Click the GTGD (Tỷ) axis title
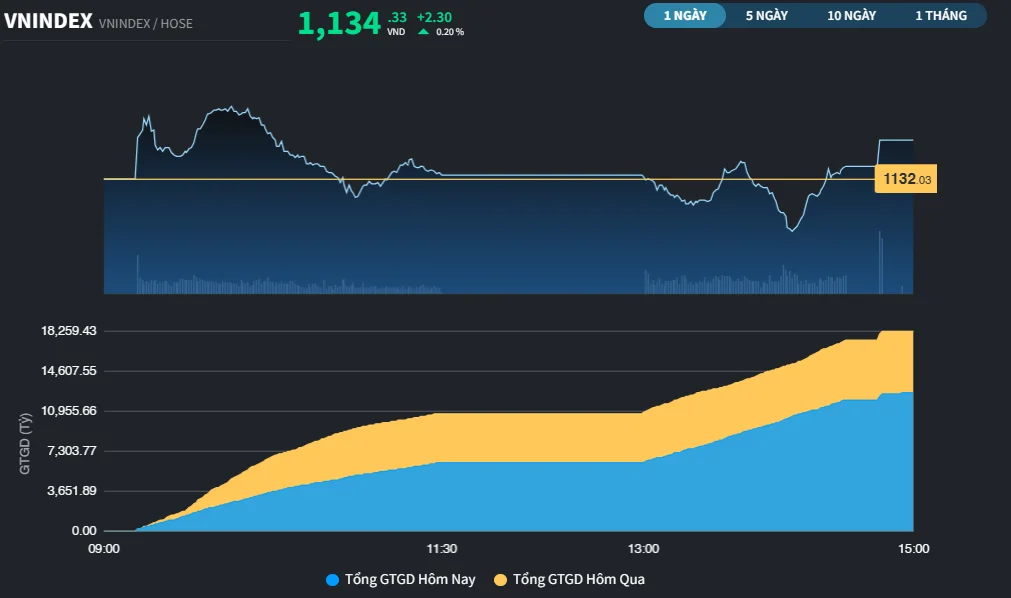Screen dimensions: 1011x598 25,444
